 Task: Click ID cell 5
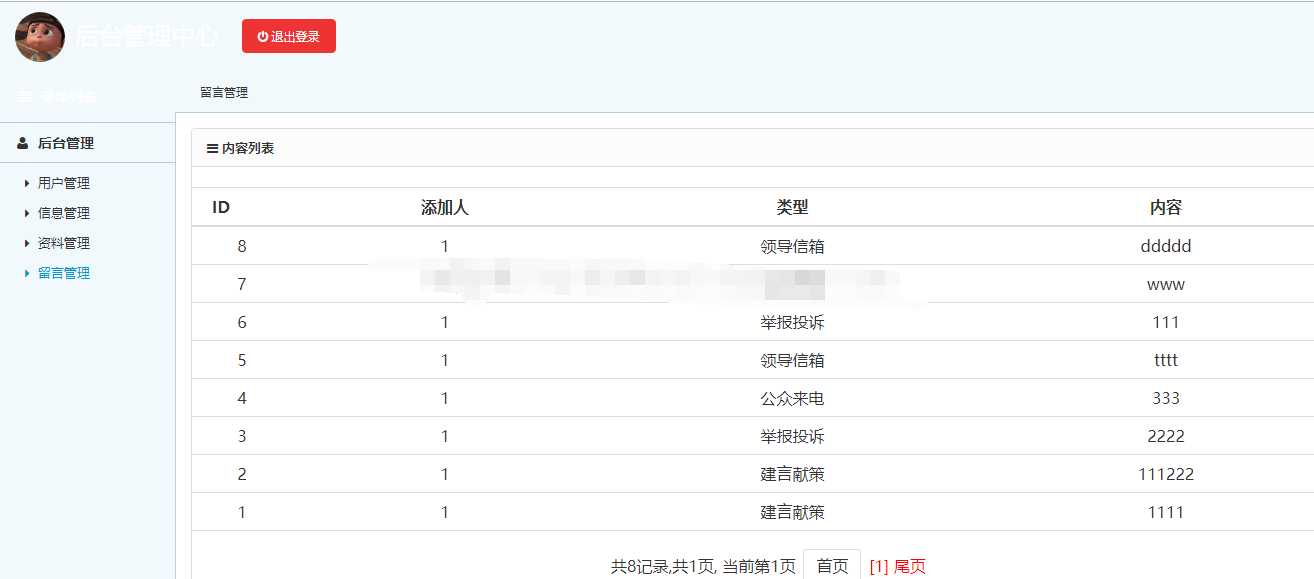[x=242, y=360]
